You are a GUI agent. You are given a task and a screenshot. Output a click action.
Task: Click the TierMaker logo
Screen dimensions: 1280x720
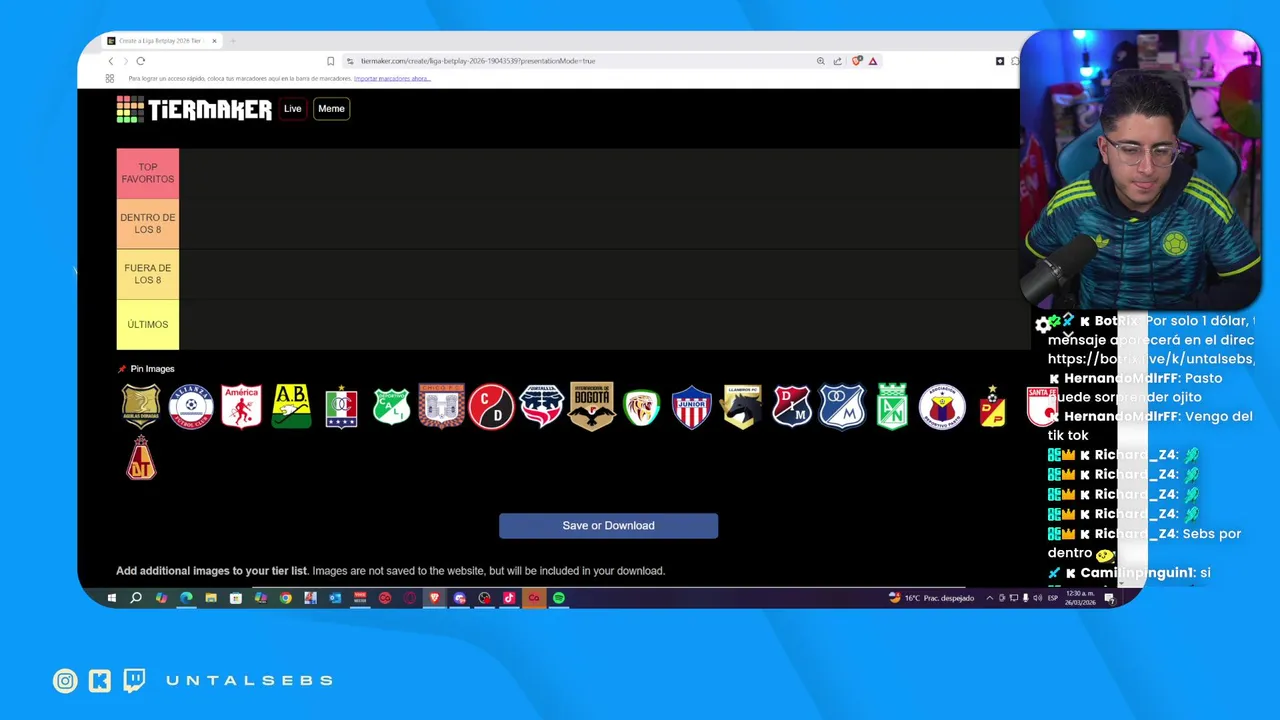point(194,109)
